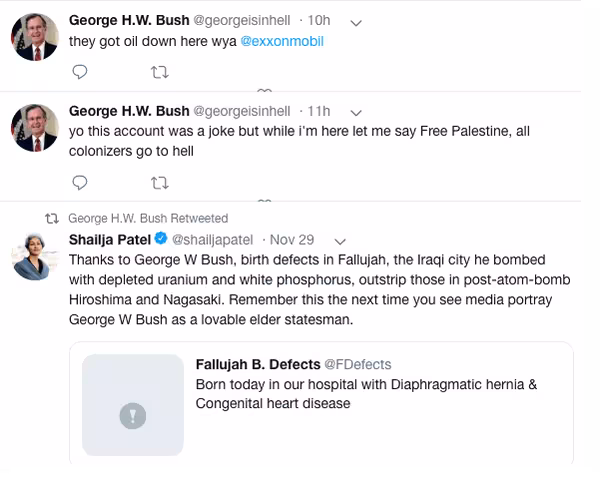
Task: Open the 10h tweet's dropdown chevron
Action: (356, 23)
